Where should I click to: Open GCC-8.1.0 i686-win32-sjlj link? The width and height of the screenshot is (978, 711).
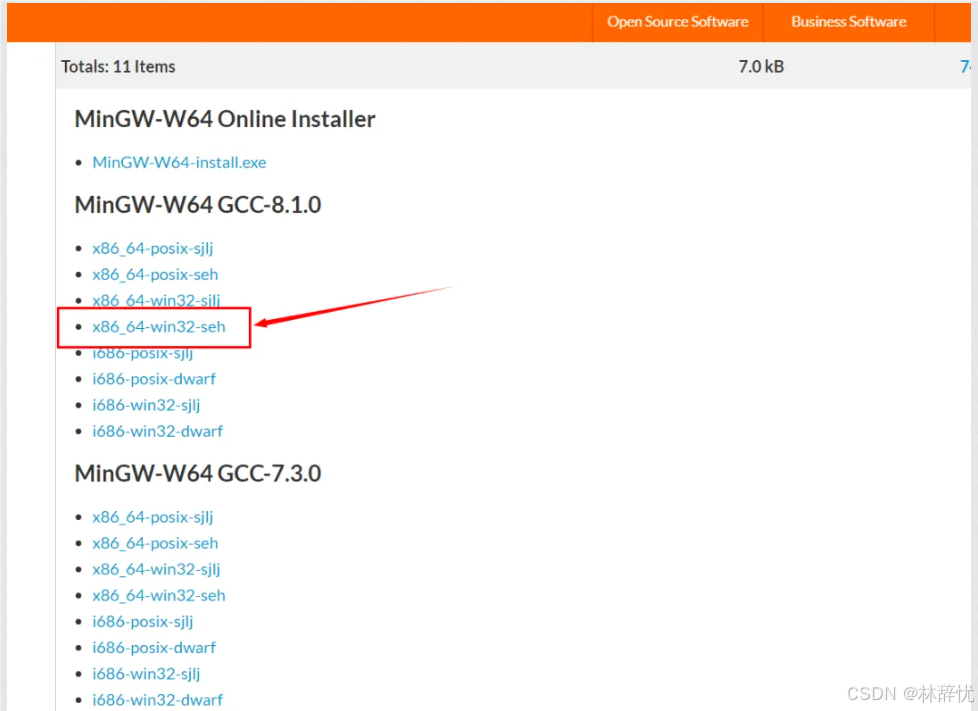[146, 405]
